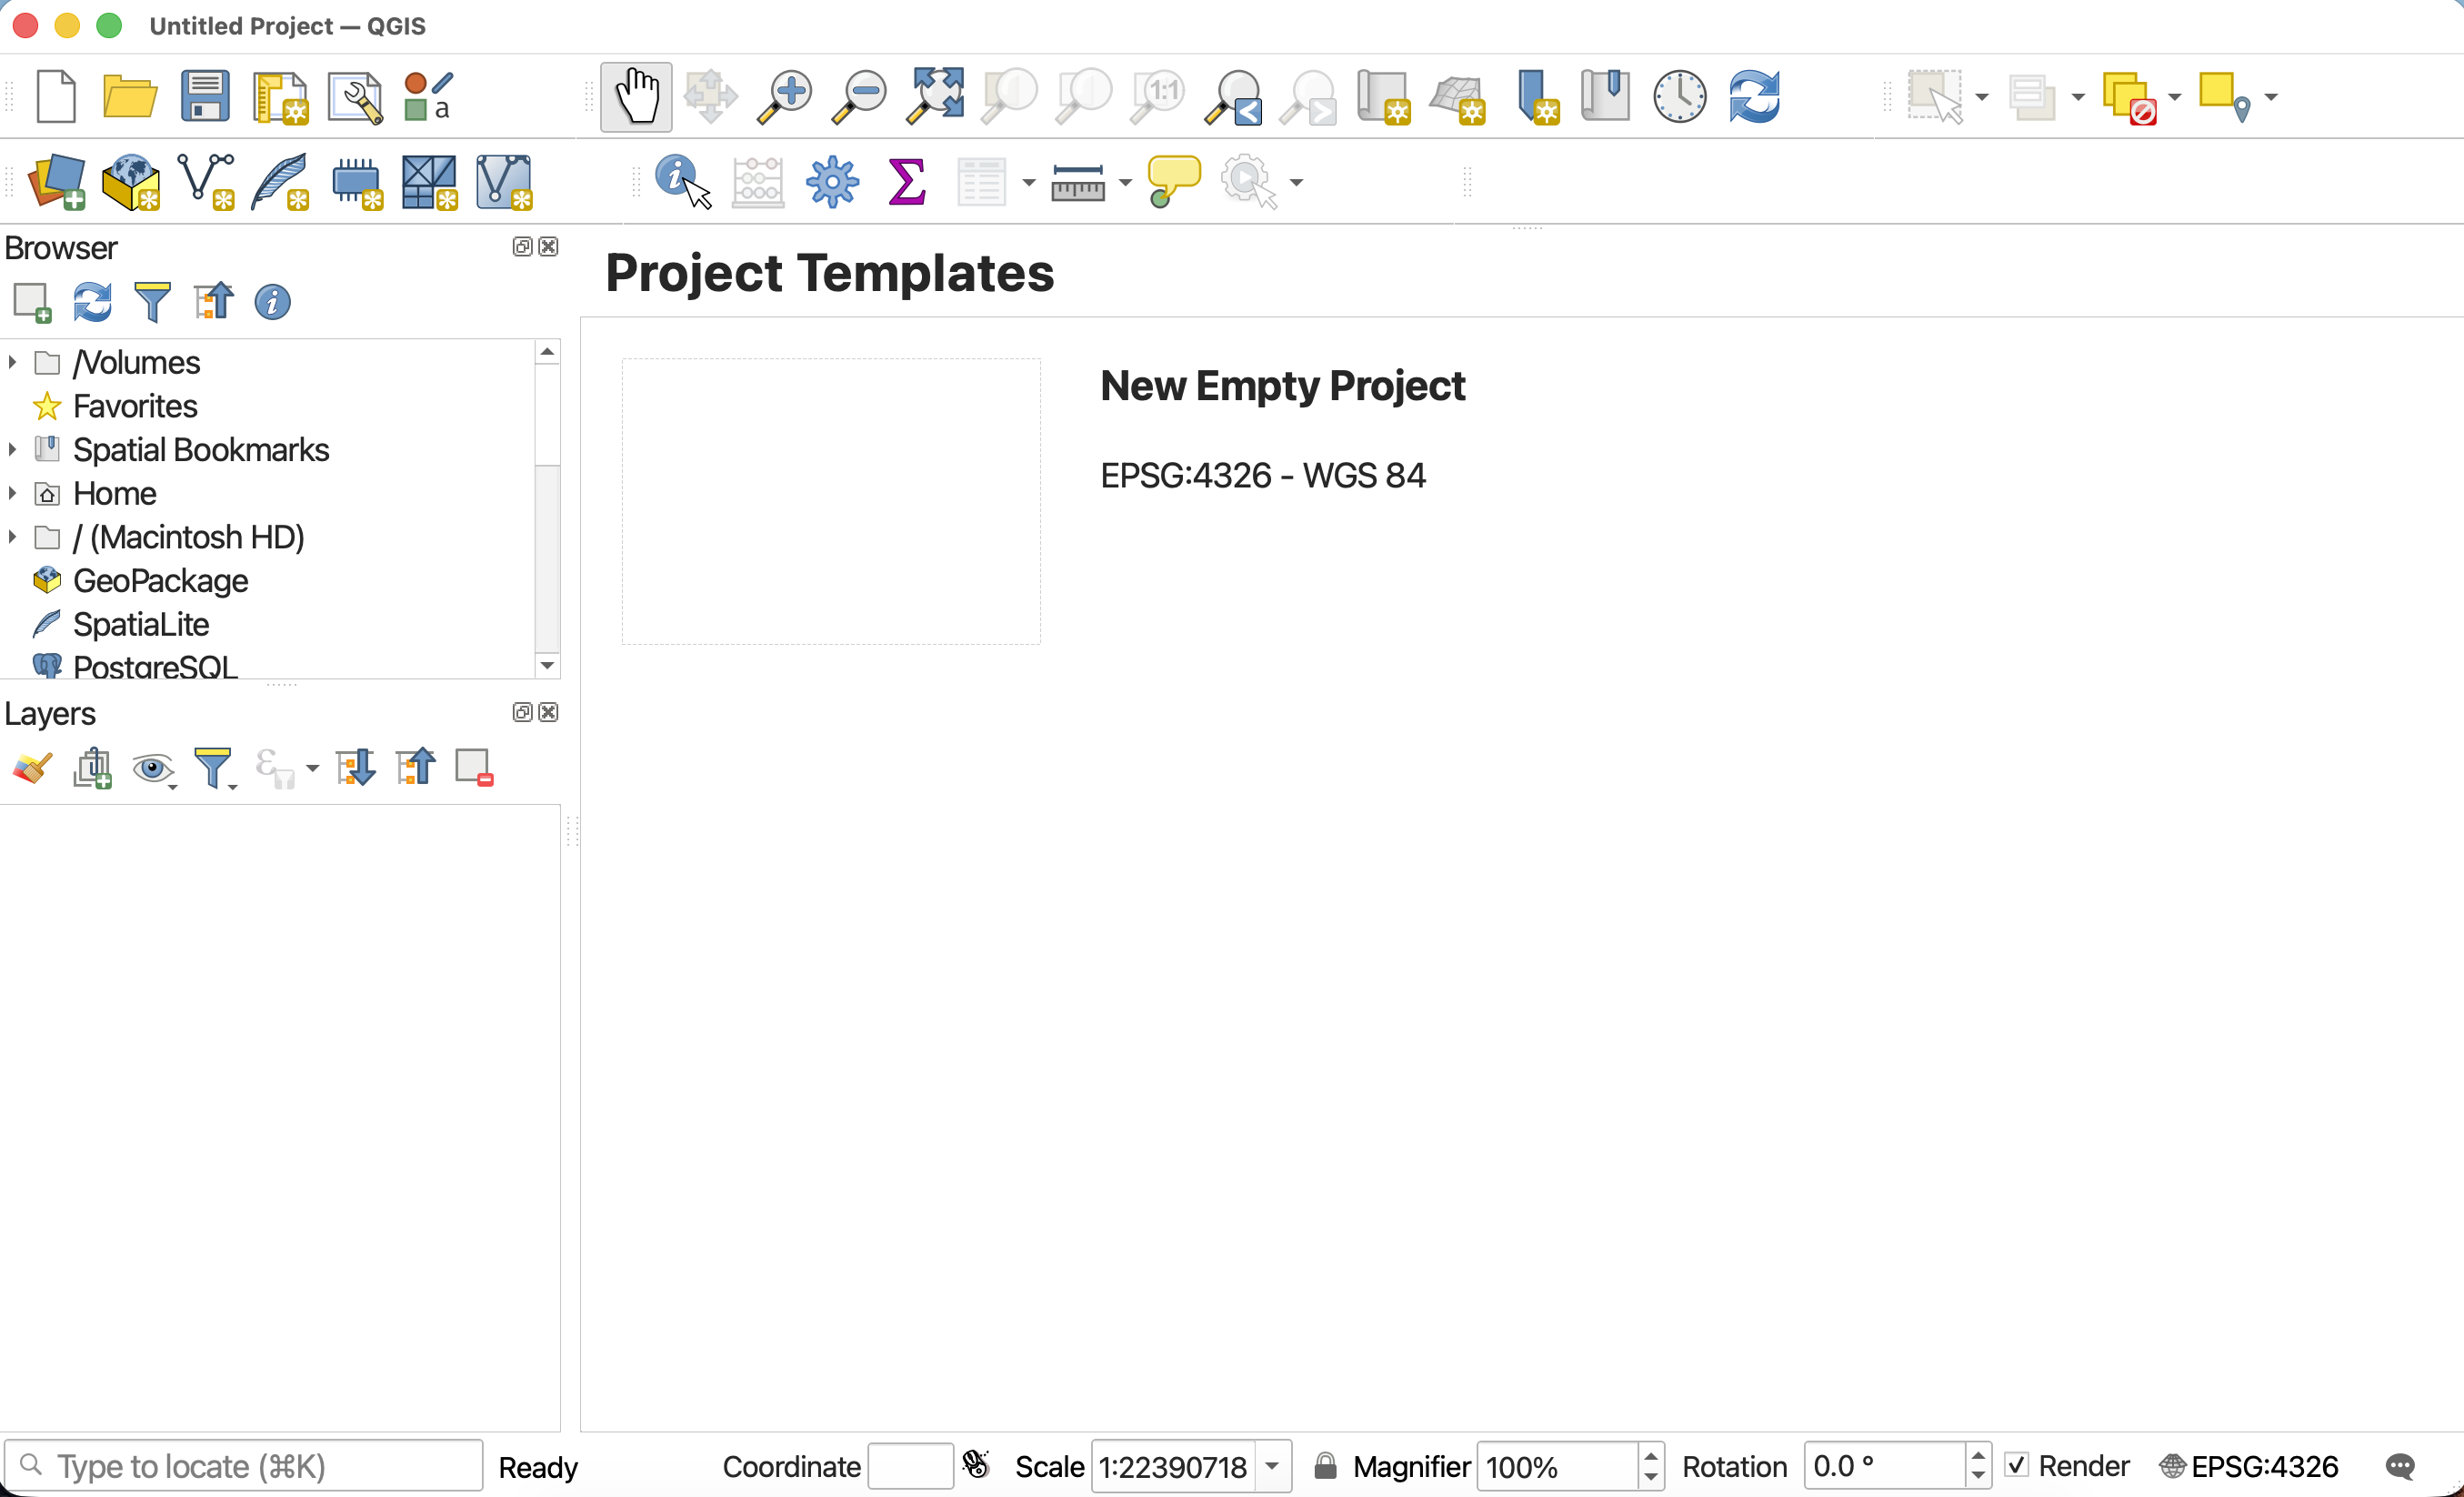
Task: Show Statistical Summary sigma icon
Action: tap(907, 182)
